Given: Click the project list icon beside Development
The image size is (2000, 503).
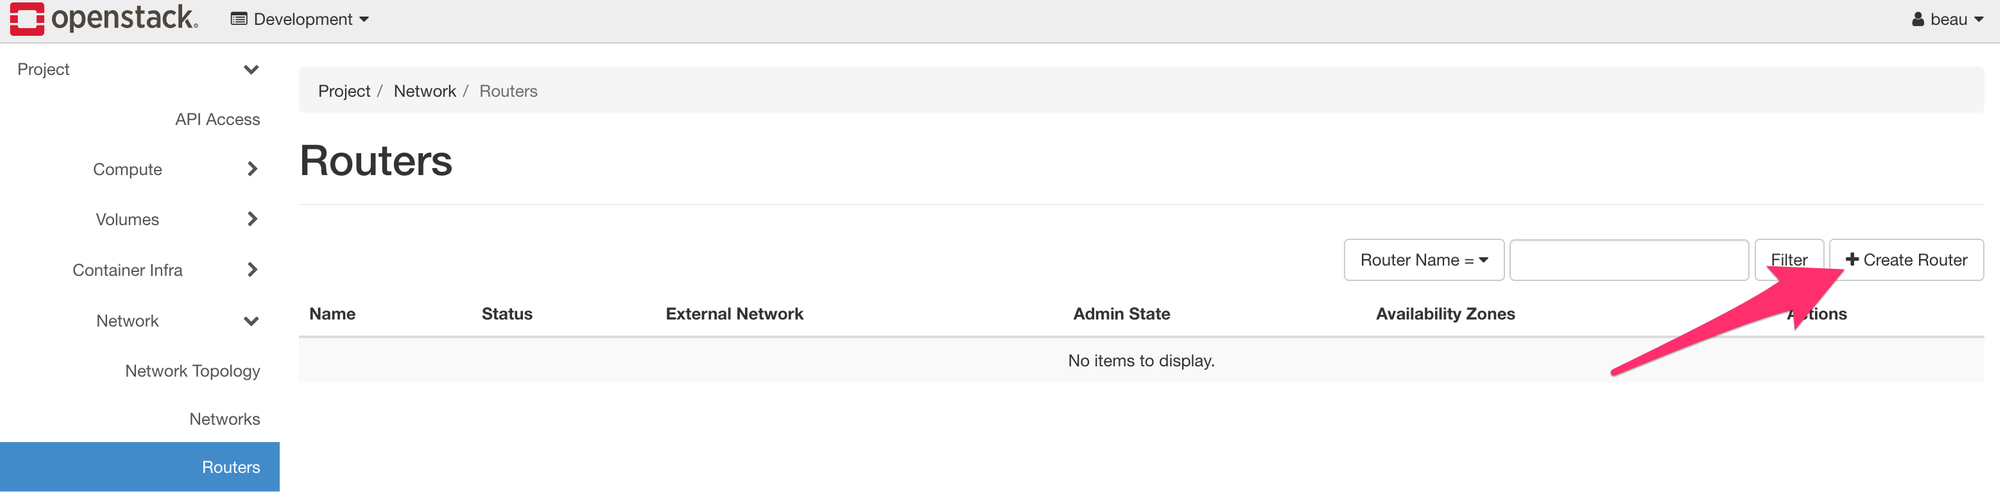Looking at the screenshot, I should pyautogui.click(x=239, y=19).
